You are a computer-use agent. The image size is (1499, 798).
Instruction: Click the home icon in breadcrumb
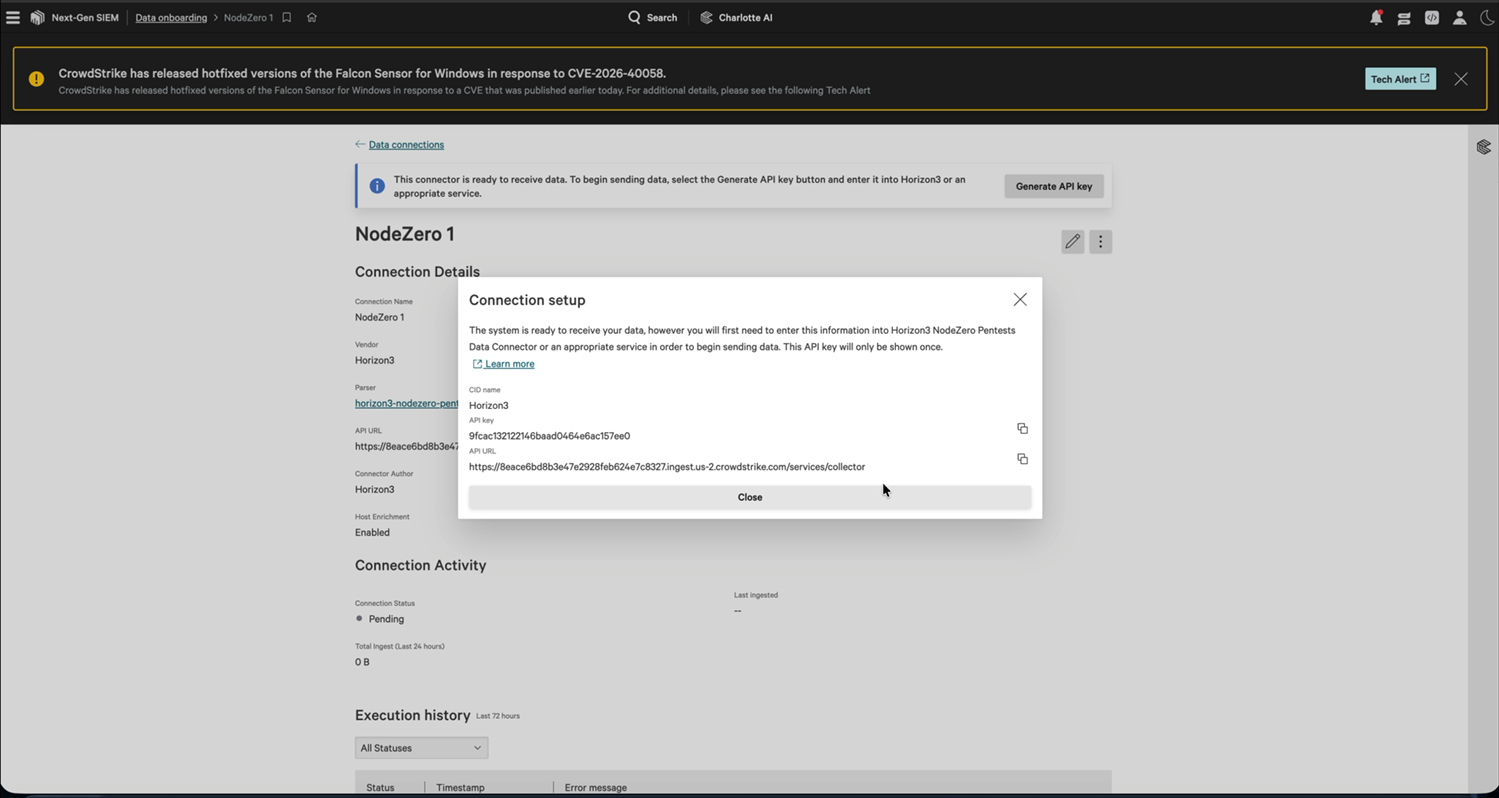coord(312,17)
